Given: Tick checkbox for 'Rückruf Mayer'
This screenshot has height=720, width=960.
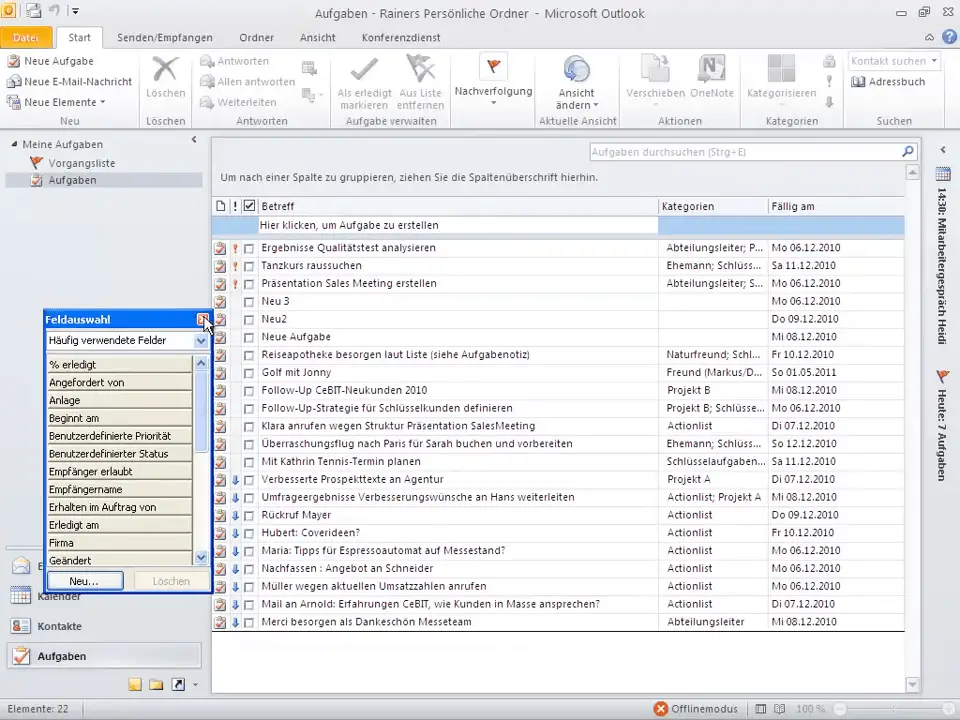Looking at the screenshot, I should (249, 516).
